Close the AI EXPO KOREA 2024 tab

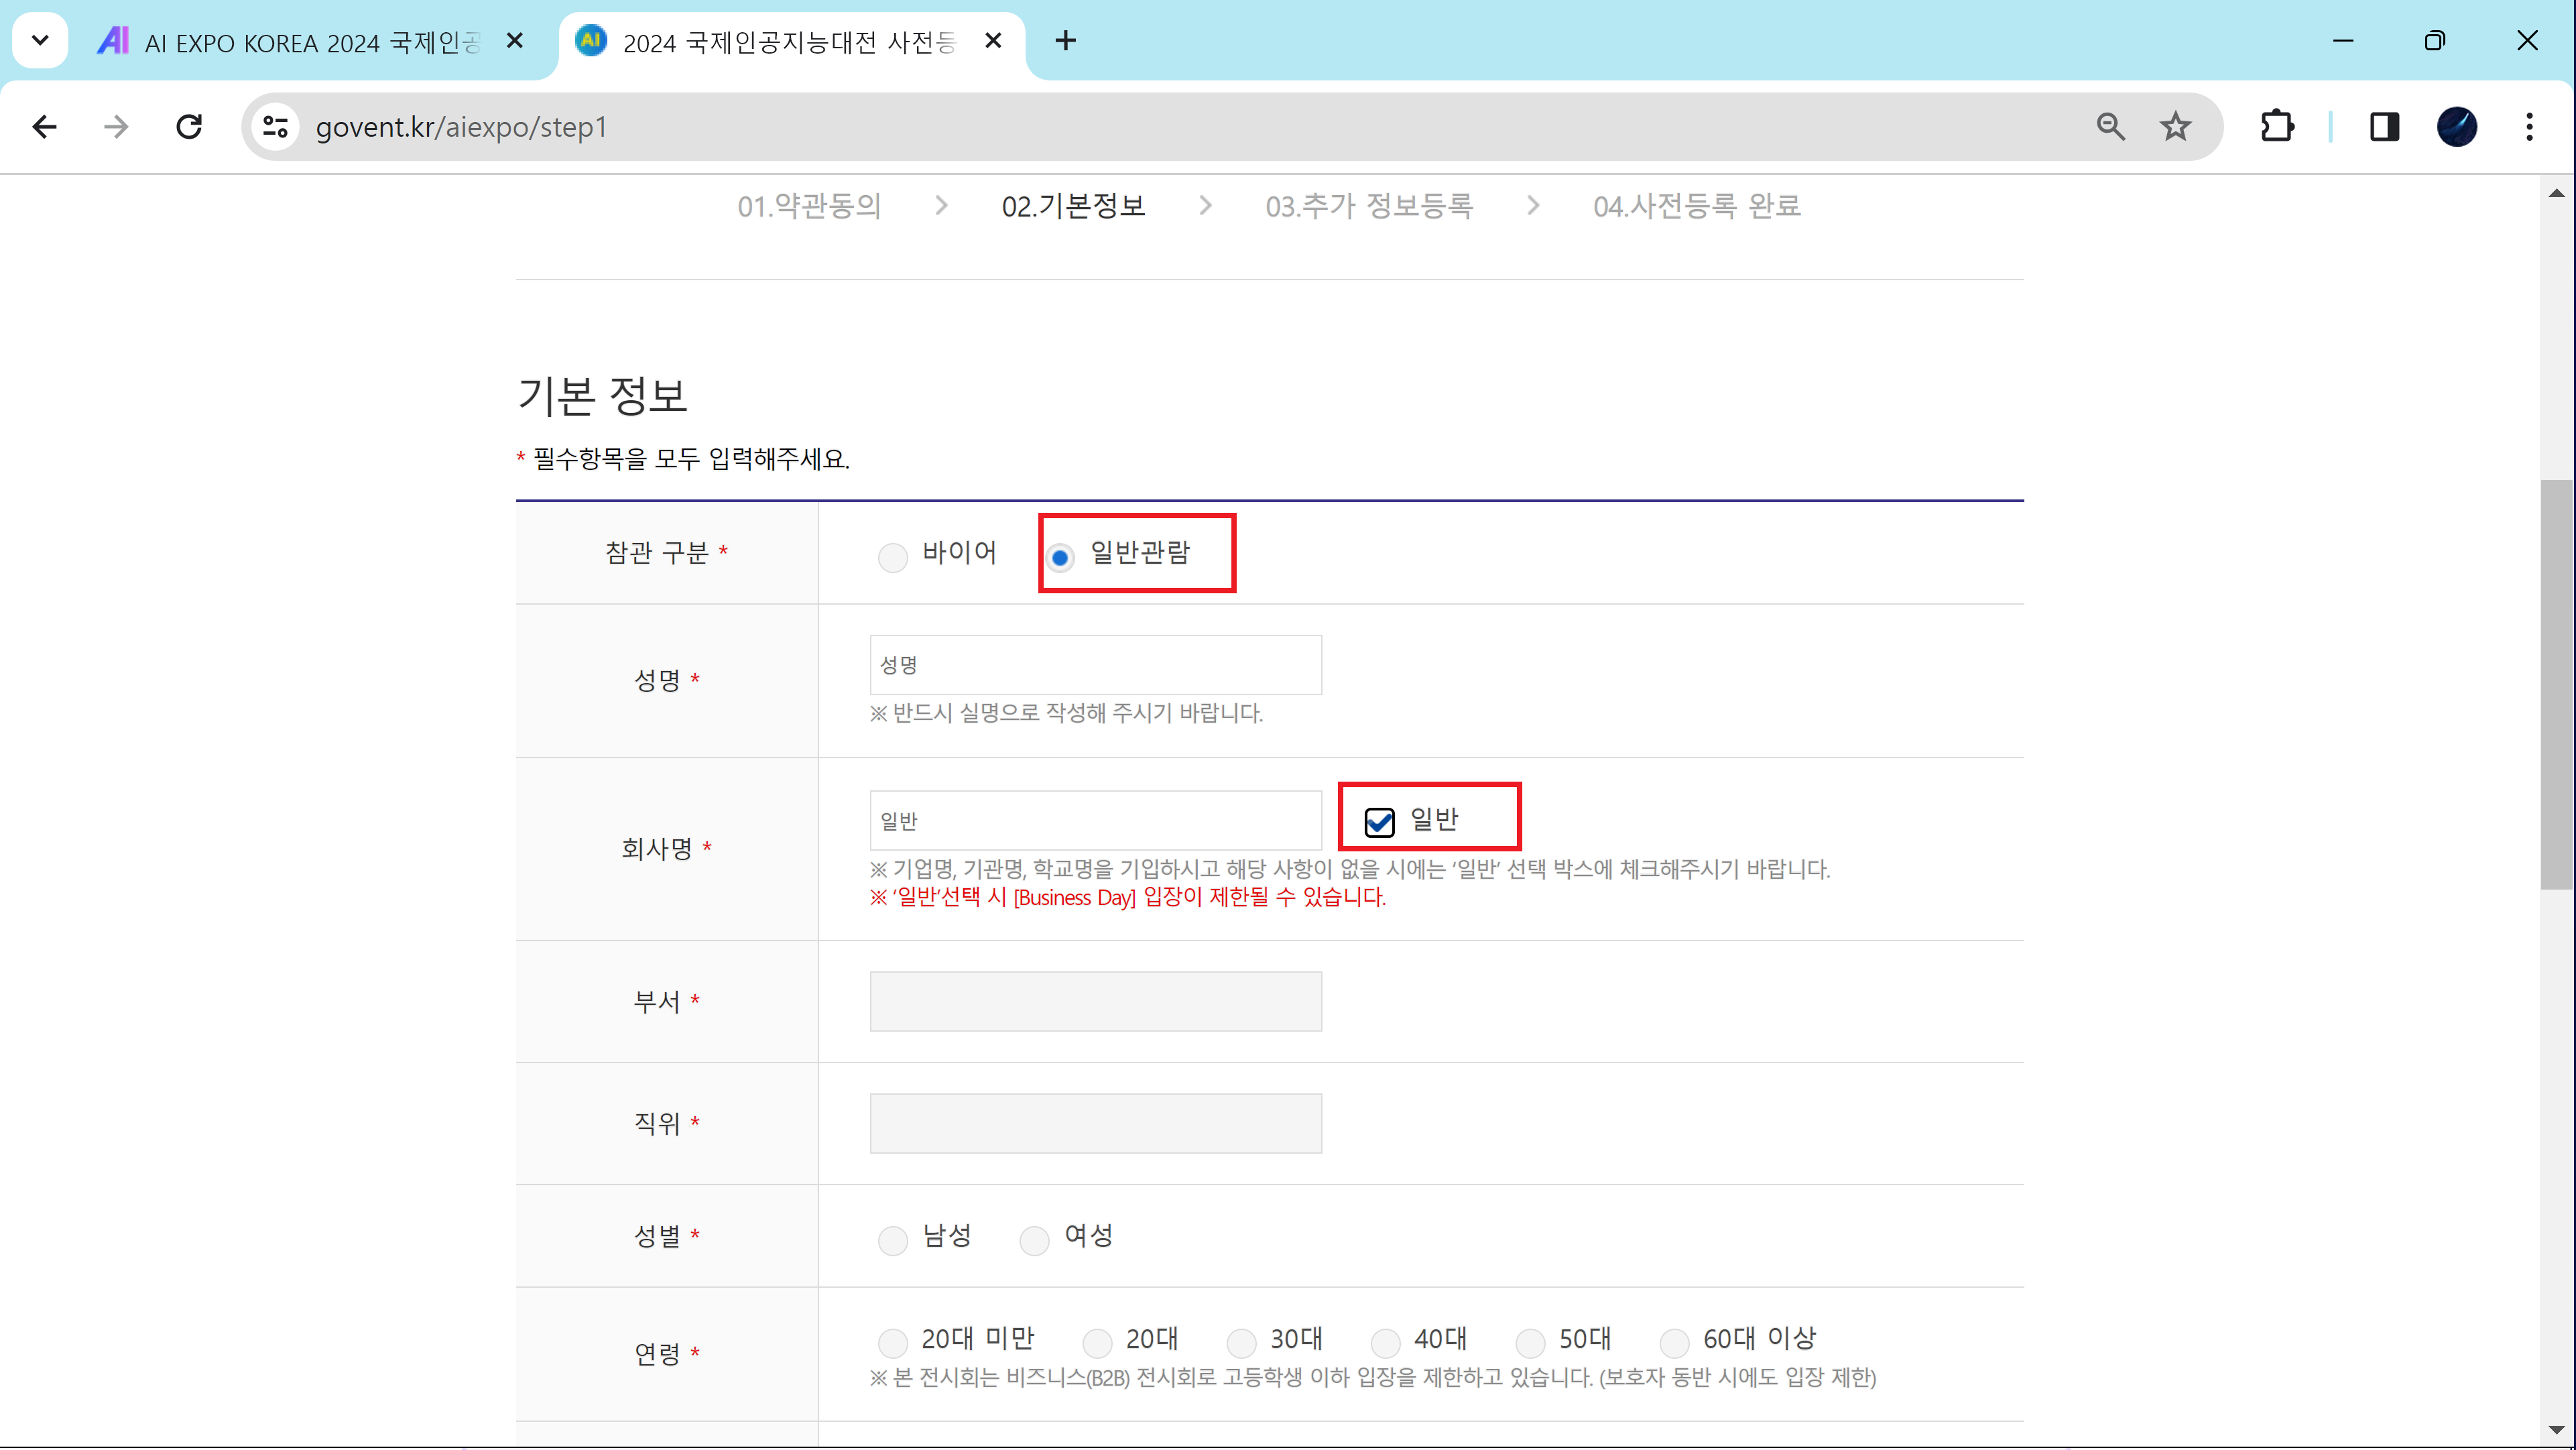coord(515,41)
